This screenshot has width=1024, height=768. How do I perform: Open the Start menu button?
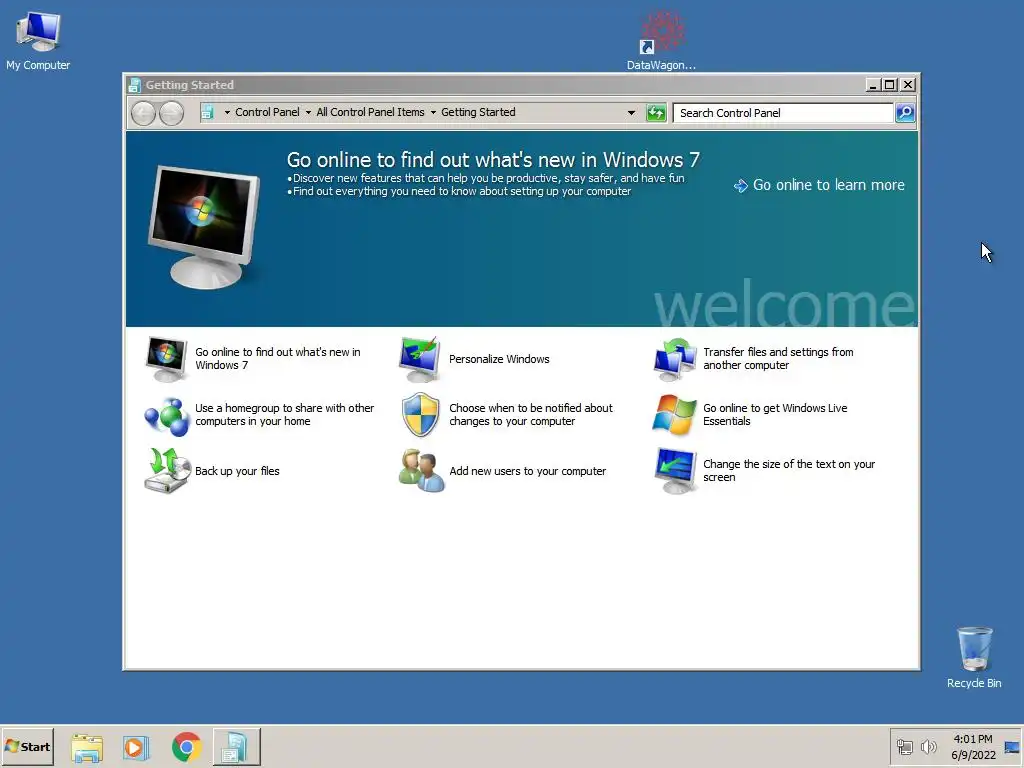click(27, 746)
